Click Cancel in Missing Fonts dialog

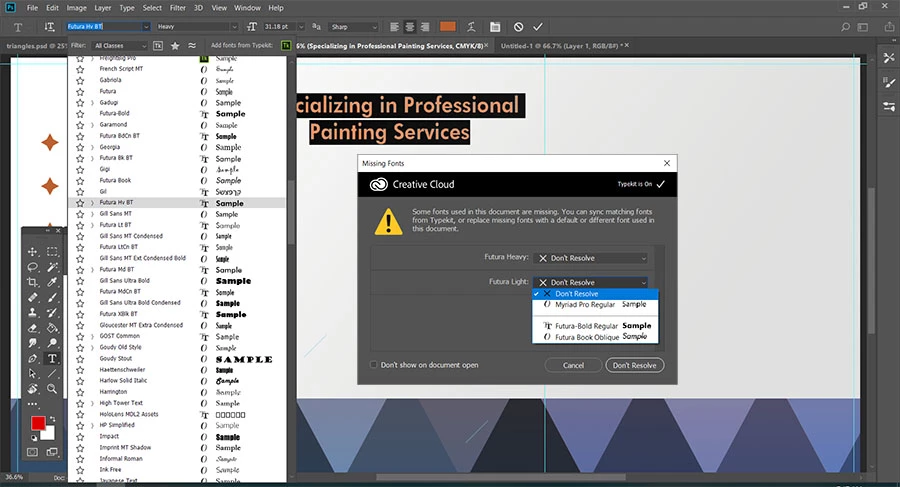pos(573,365)
